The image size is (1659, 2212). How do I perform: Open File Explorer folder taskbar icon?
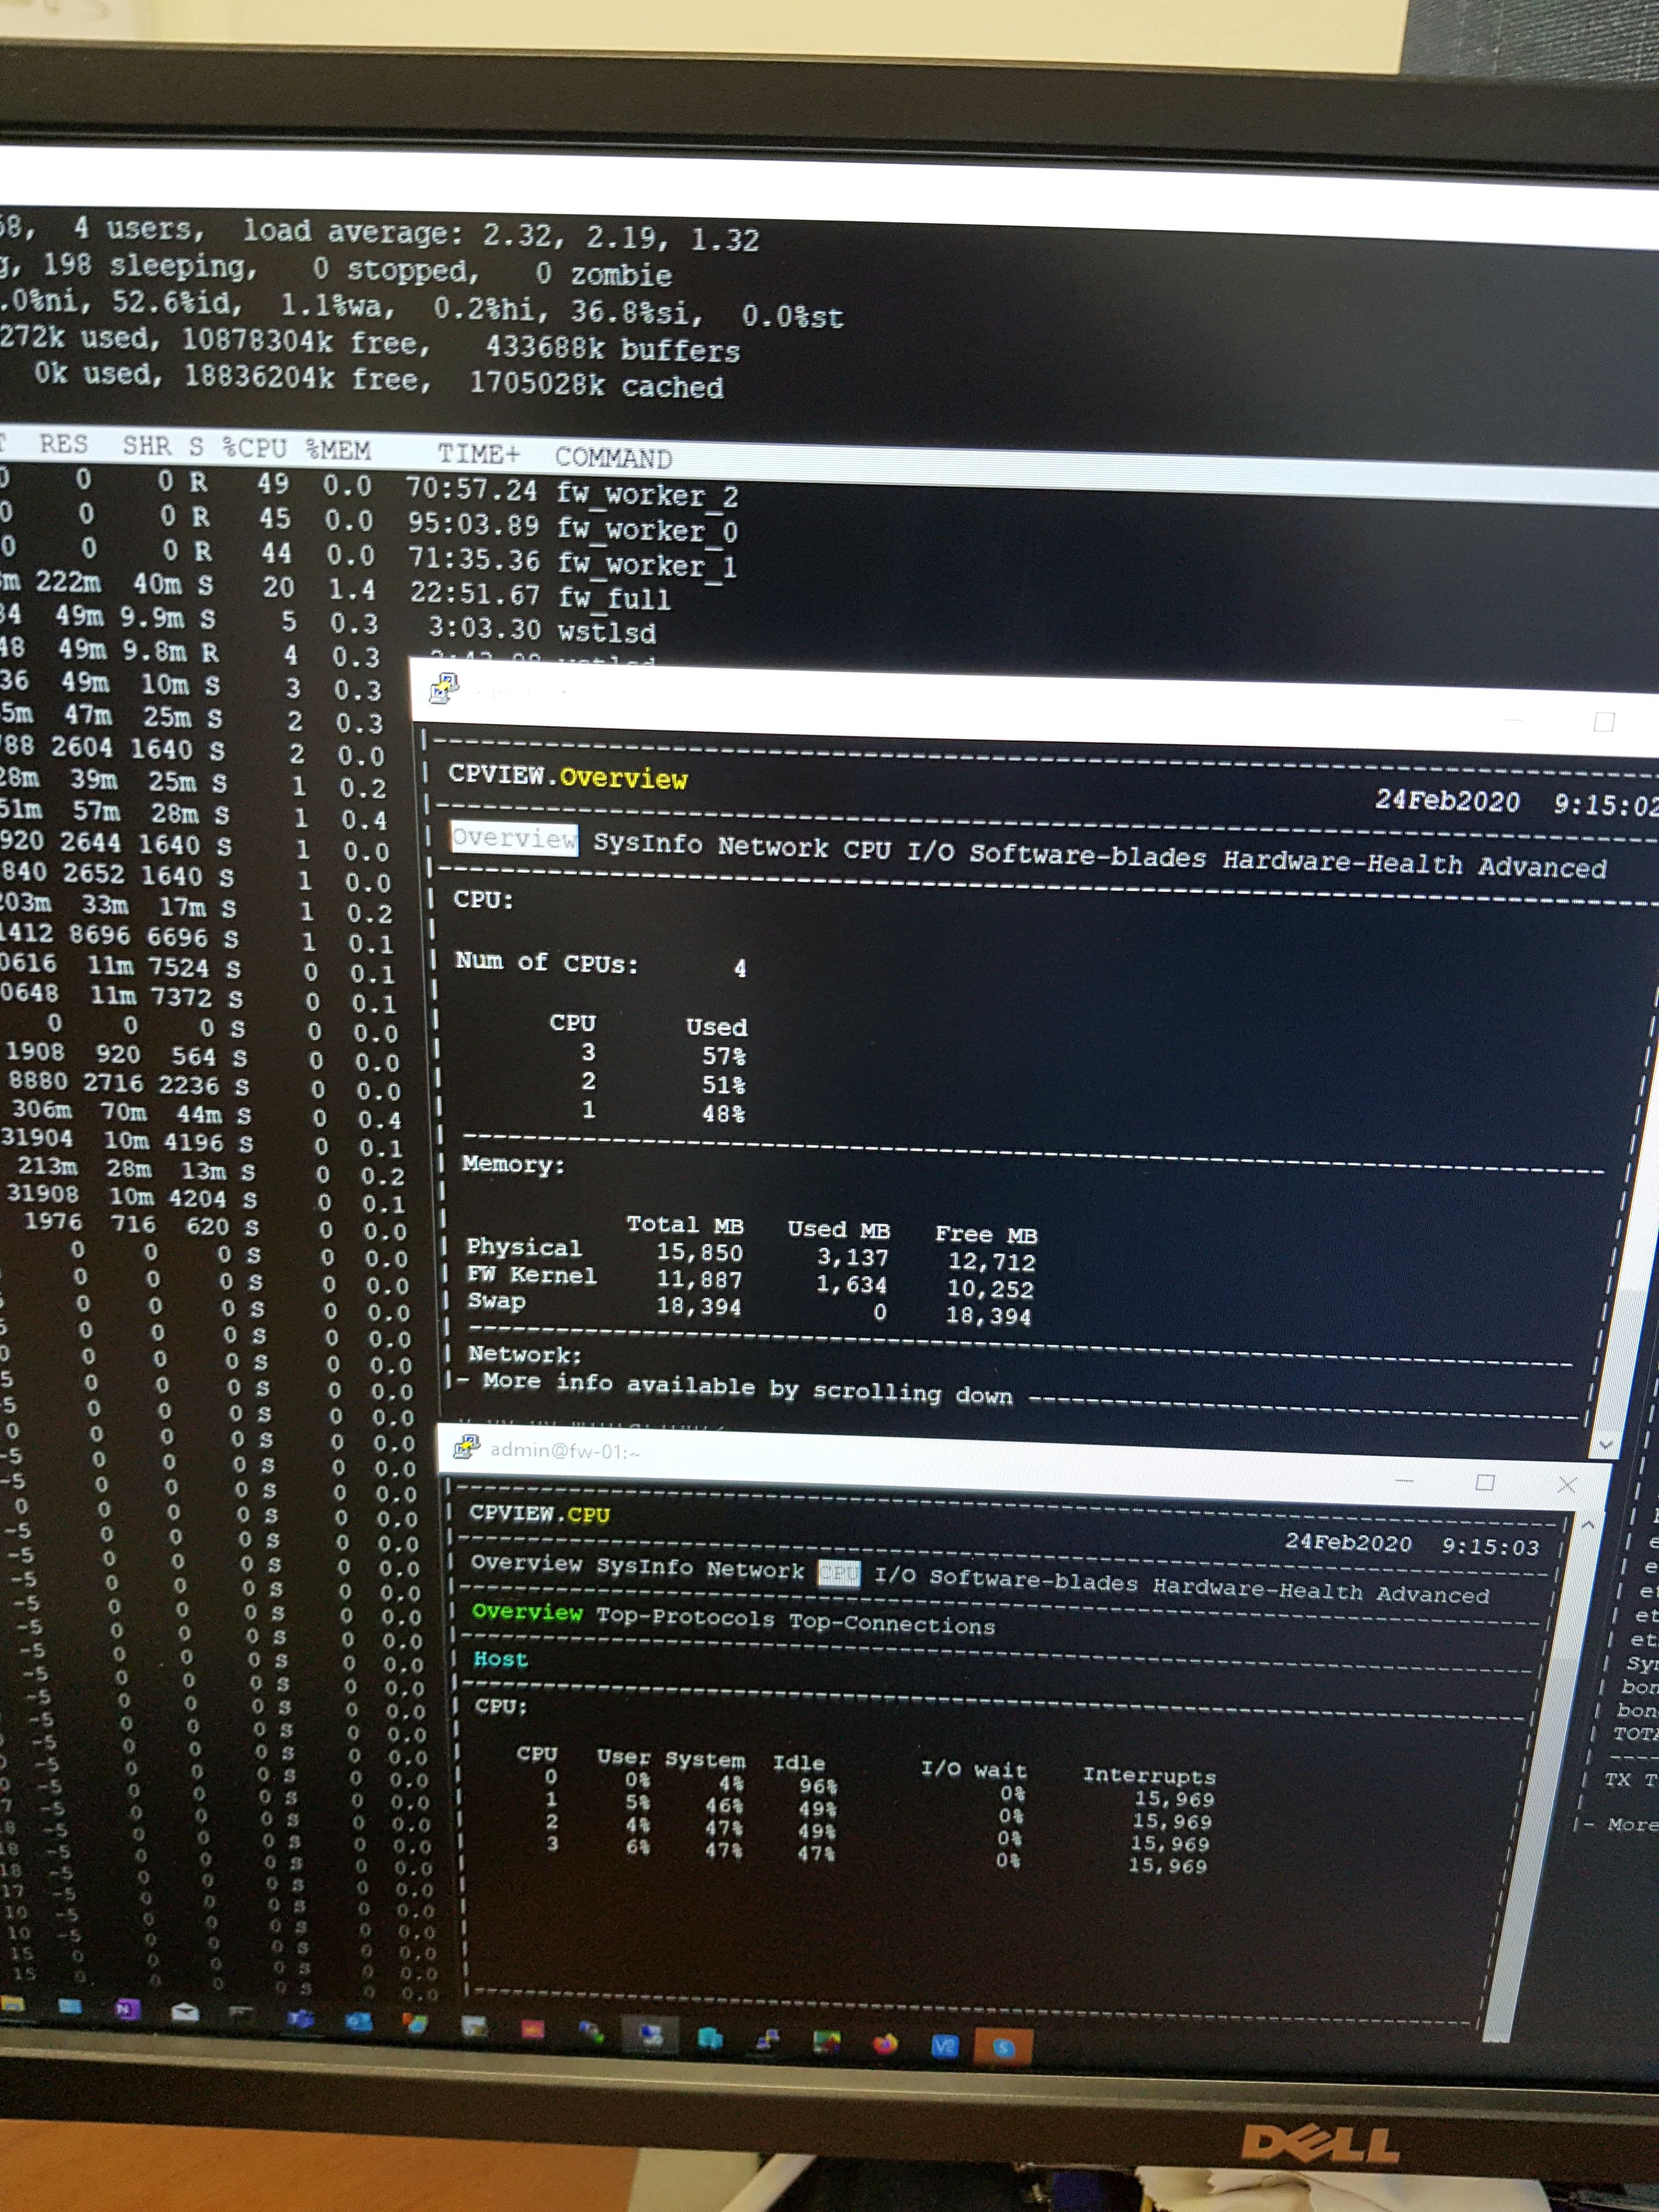[x=13, y=2003]
